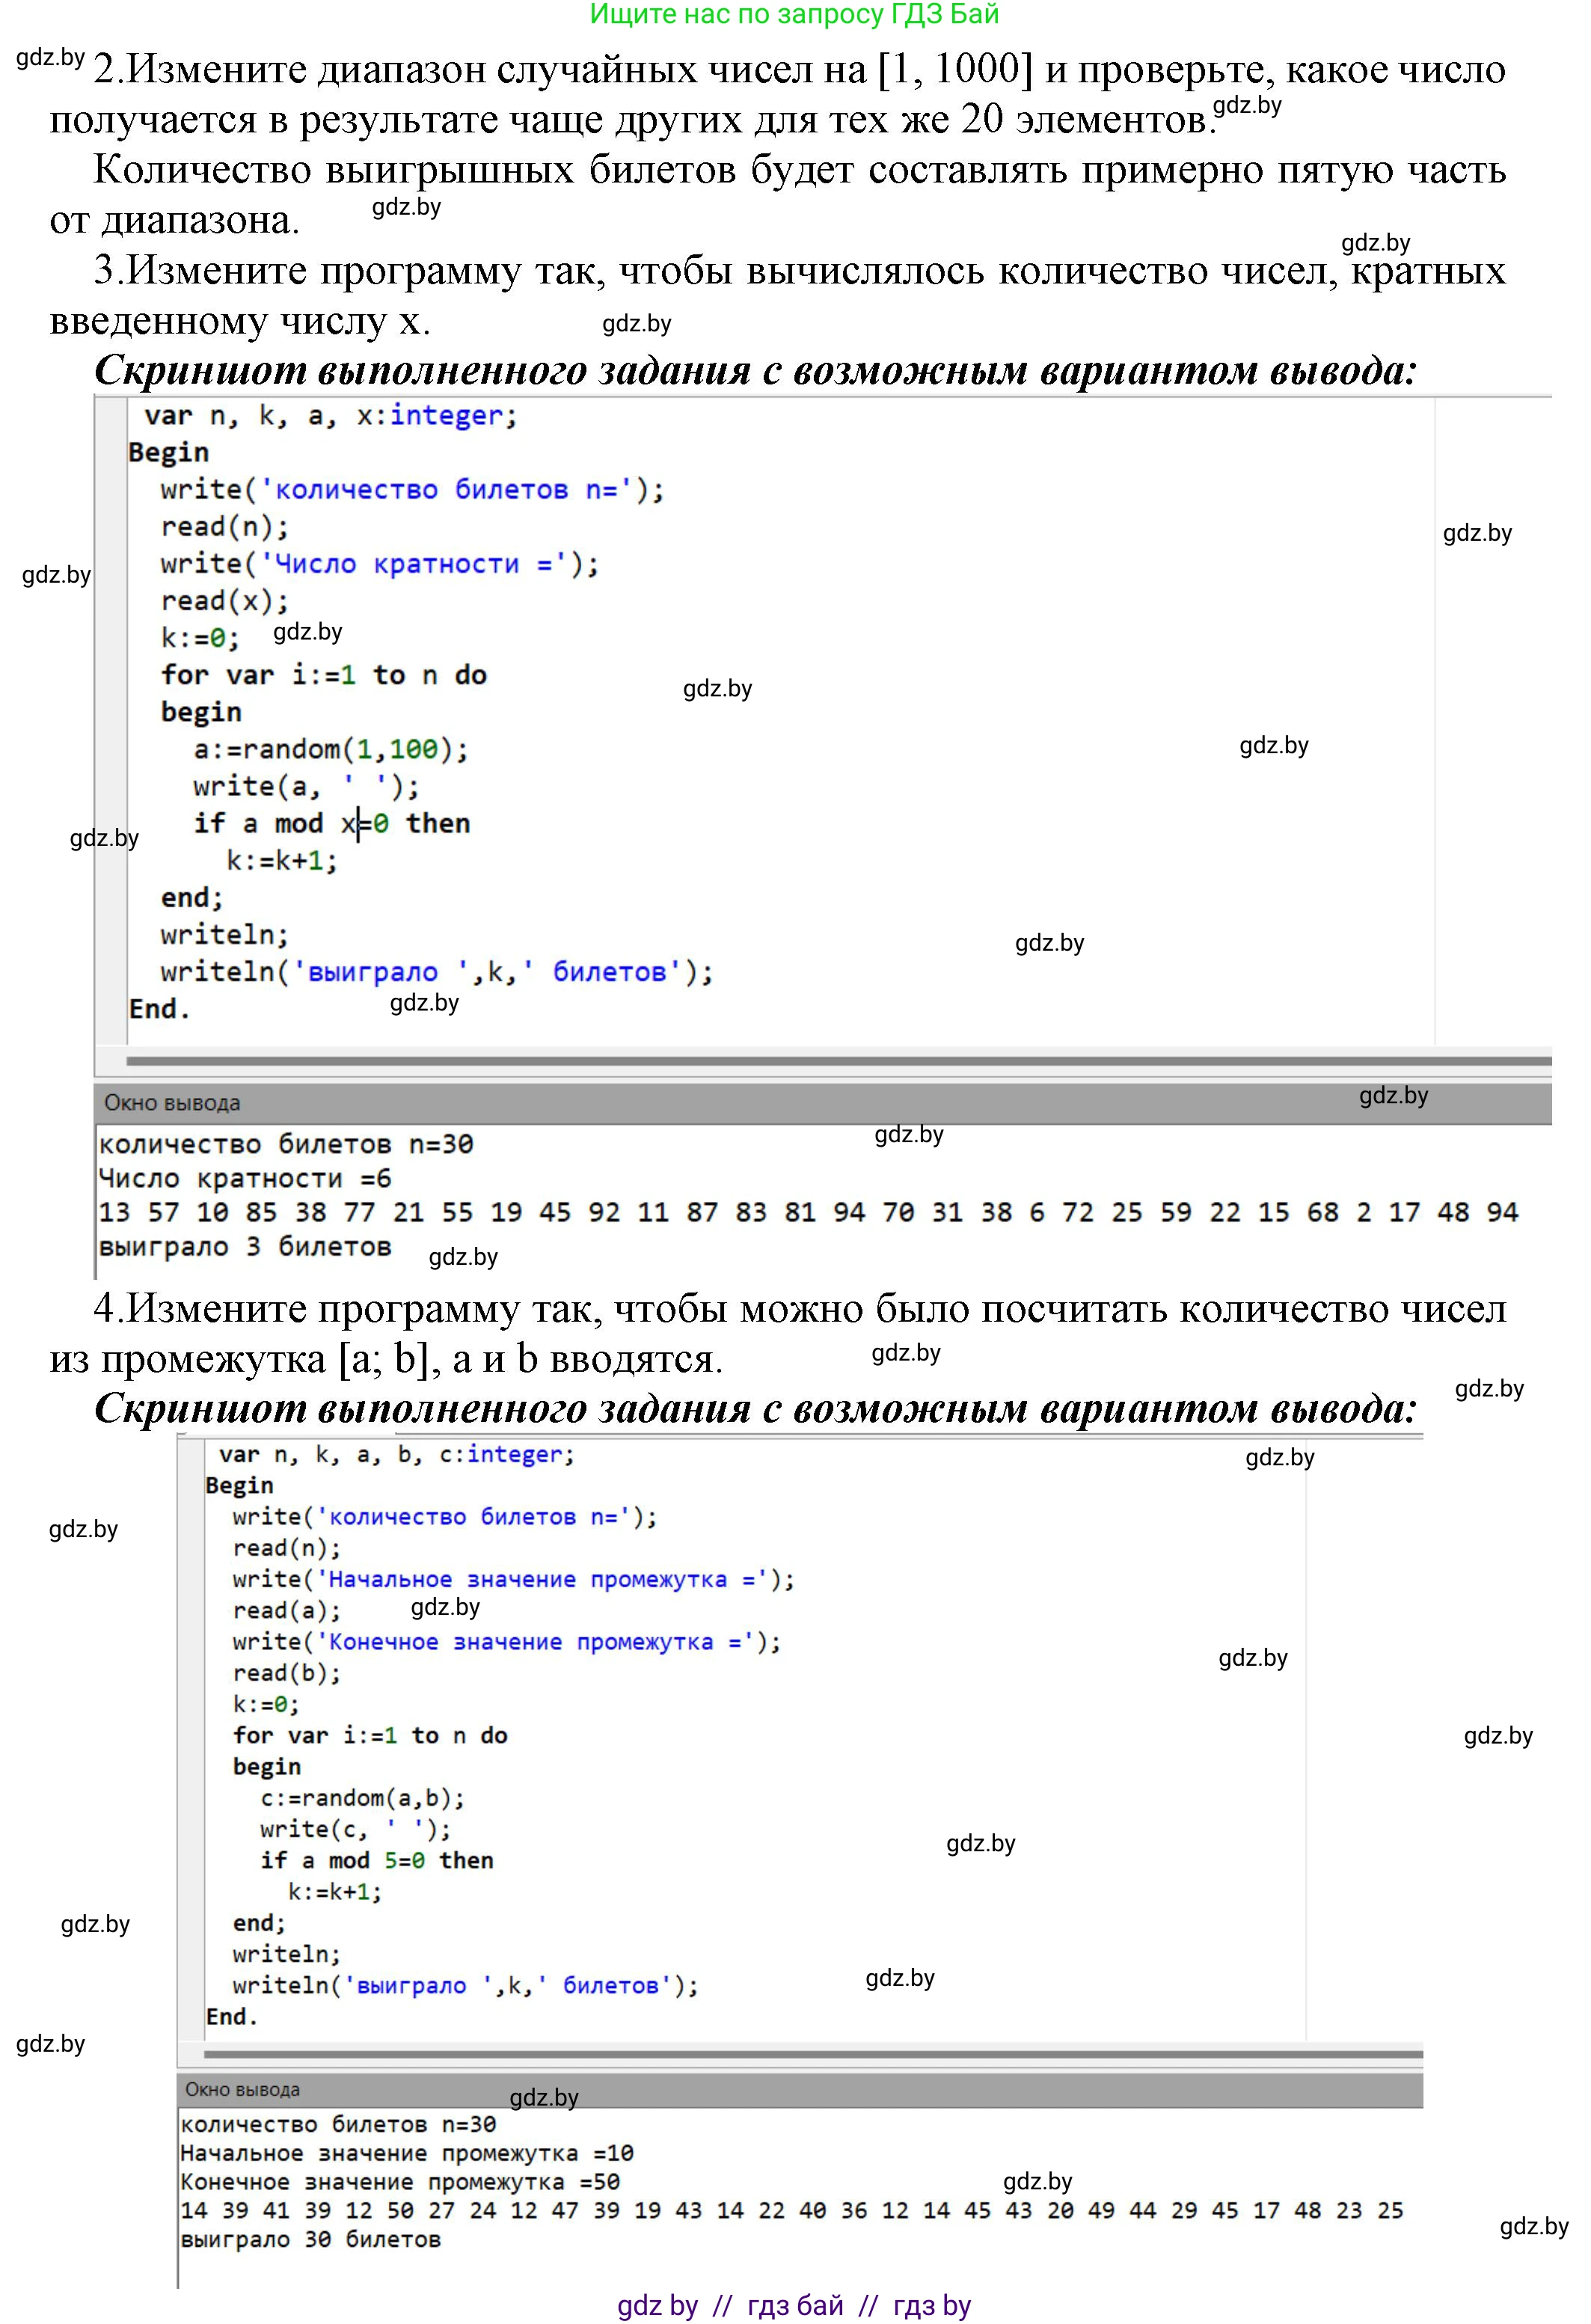Click the 'var n, k, a, b, c:integer;' line
Screen dimensions: 1591x2324
tap(396, 1455)
